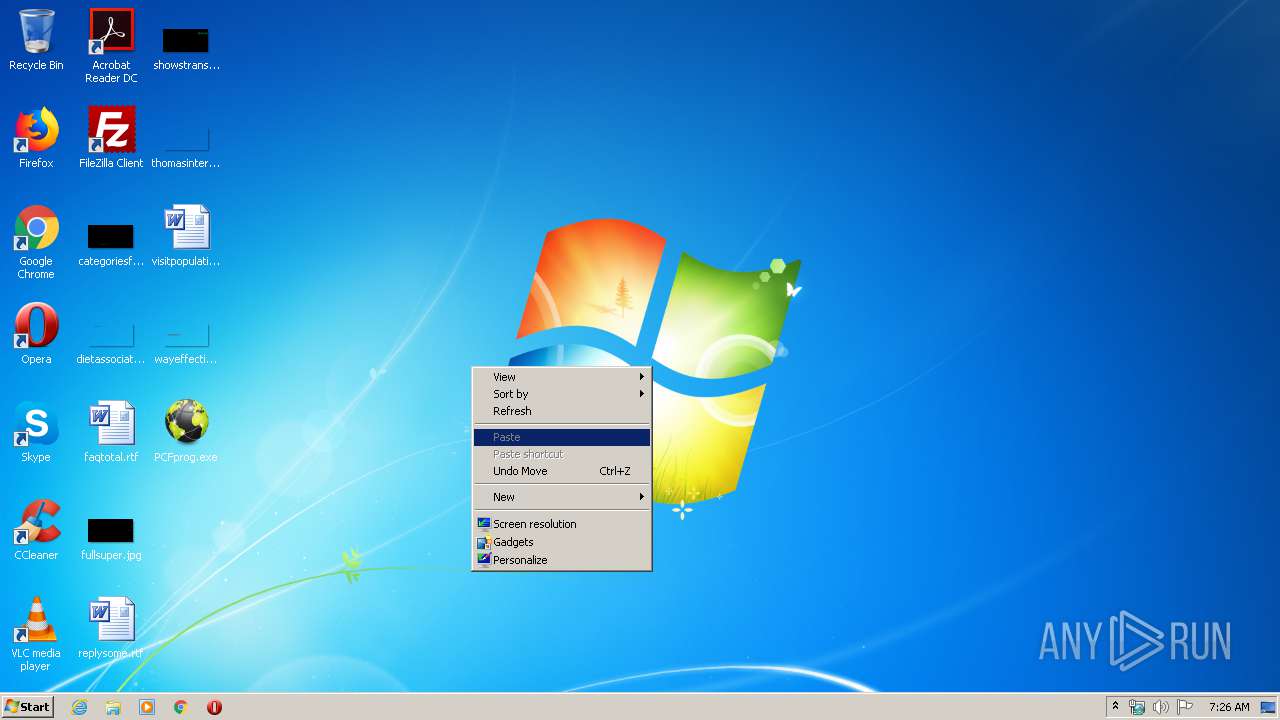Viewport: 1280px width, 720px height.
Task: Open Windows Explorer from the taskbar
Action: (x=113, y=707)
